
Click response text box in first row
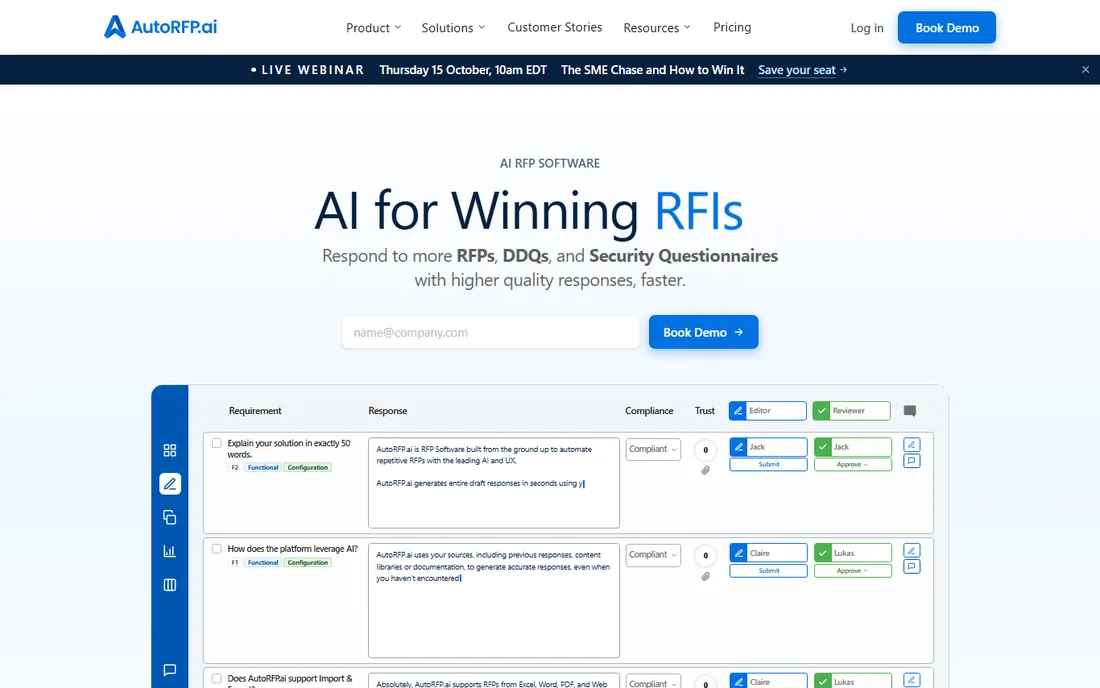tap(494, 483)
